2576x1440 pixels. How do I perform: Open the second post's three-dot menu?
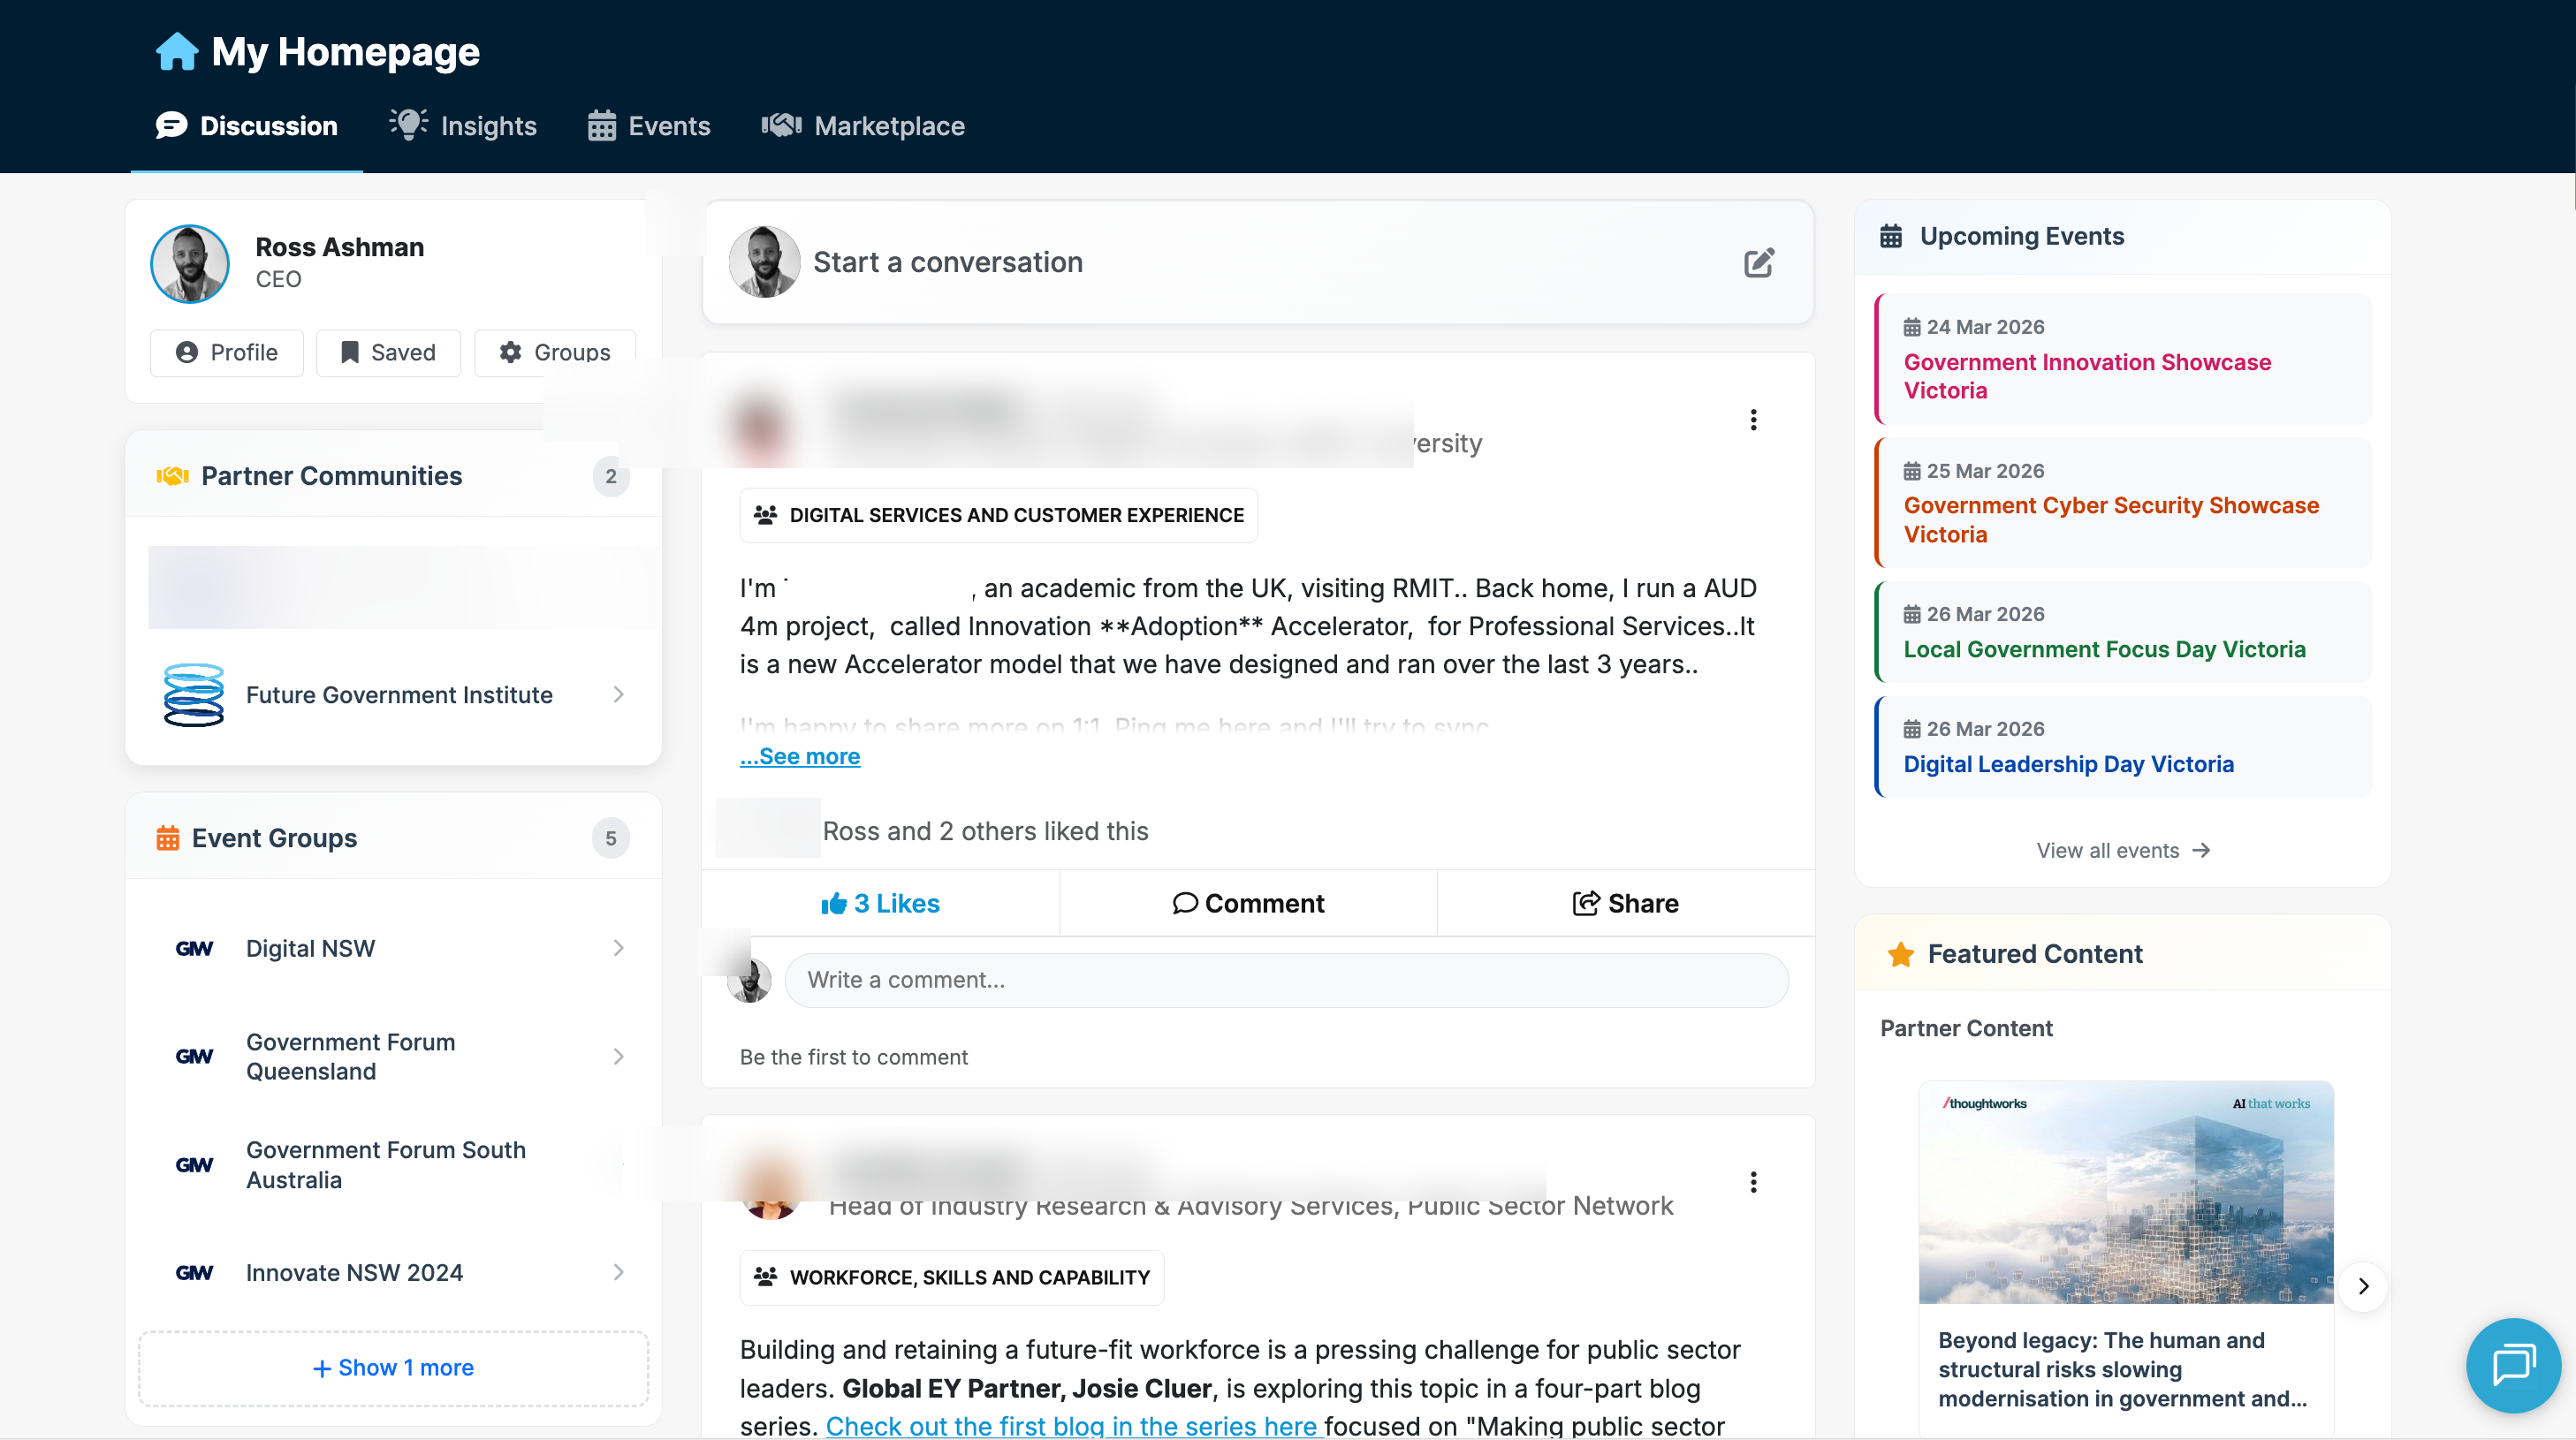[1753, 1182]
